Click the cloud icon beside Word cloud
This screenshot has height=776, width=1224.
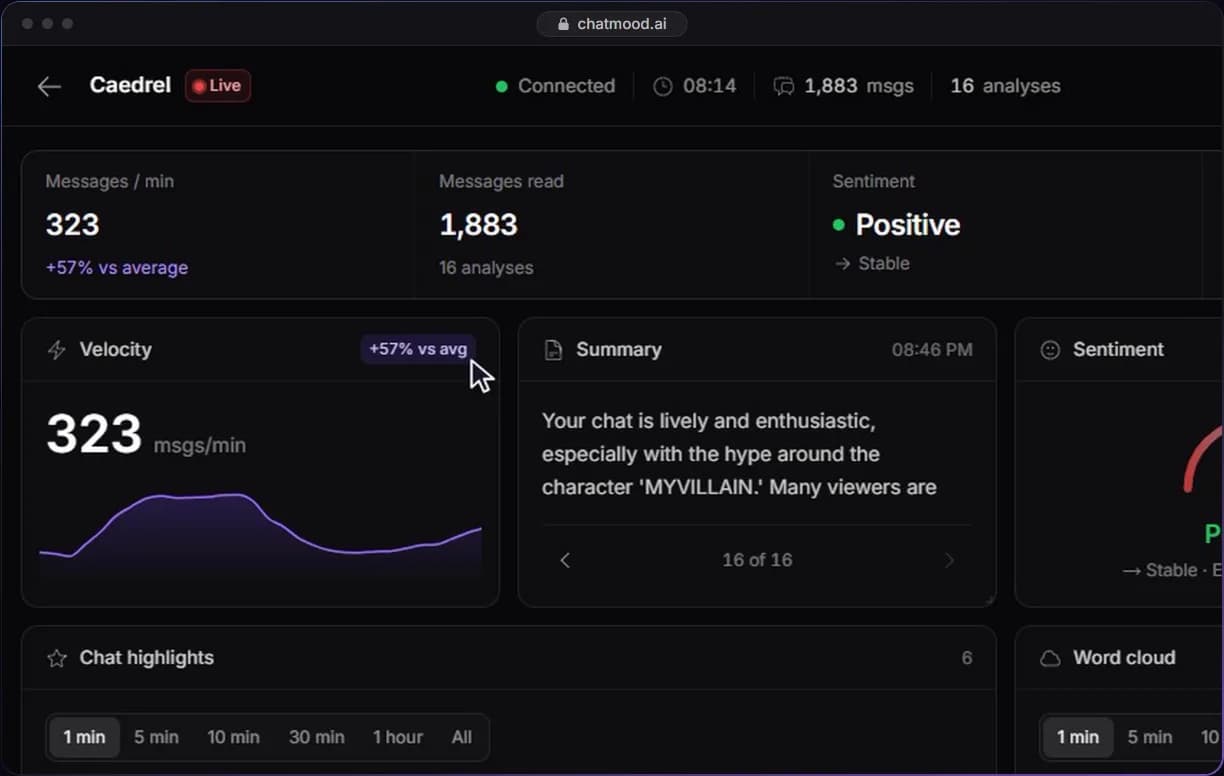click(x=1050, y=658)
